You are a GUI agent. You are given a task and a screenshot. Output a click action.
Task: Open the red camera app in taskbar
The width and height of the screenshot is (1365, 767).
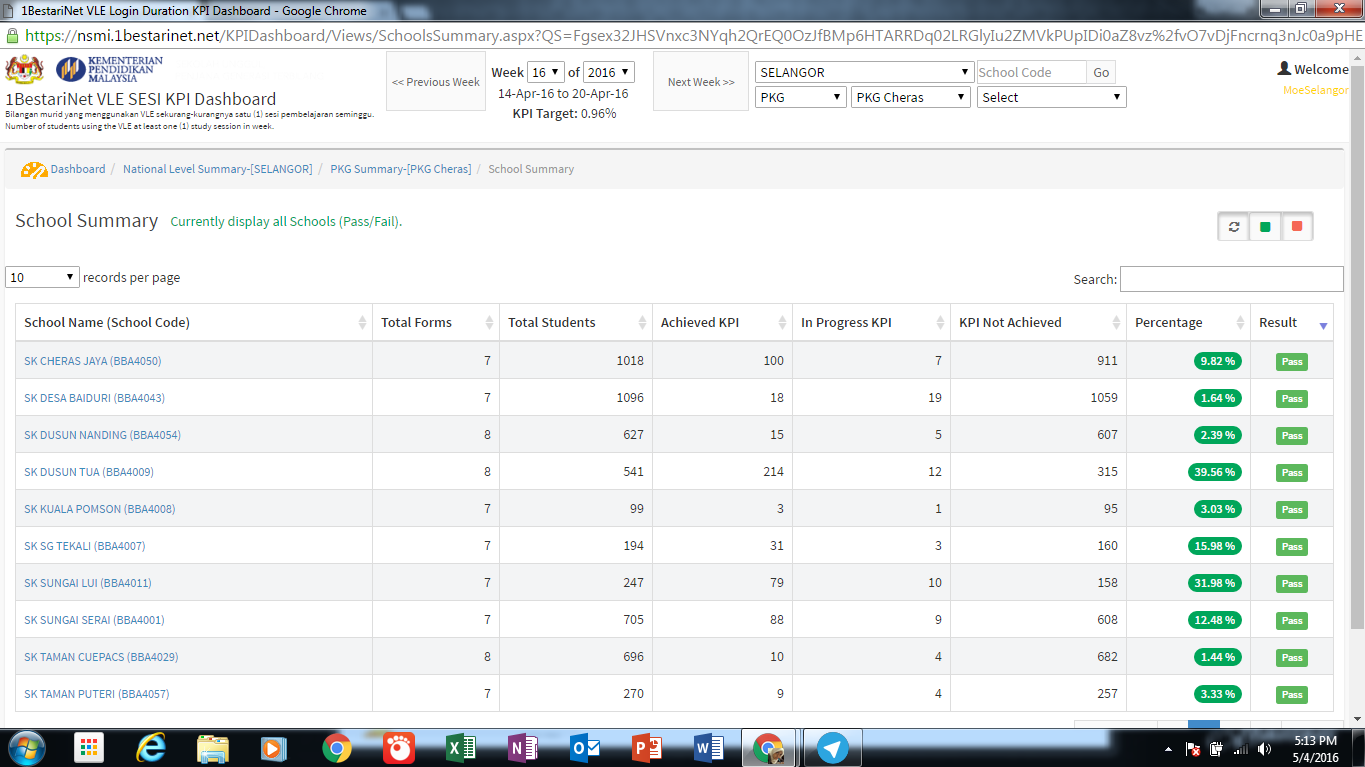[399, 748]
